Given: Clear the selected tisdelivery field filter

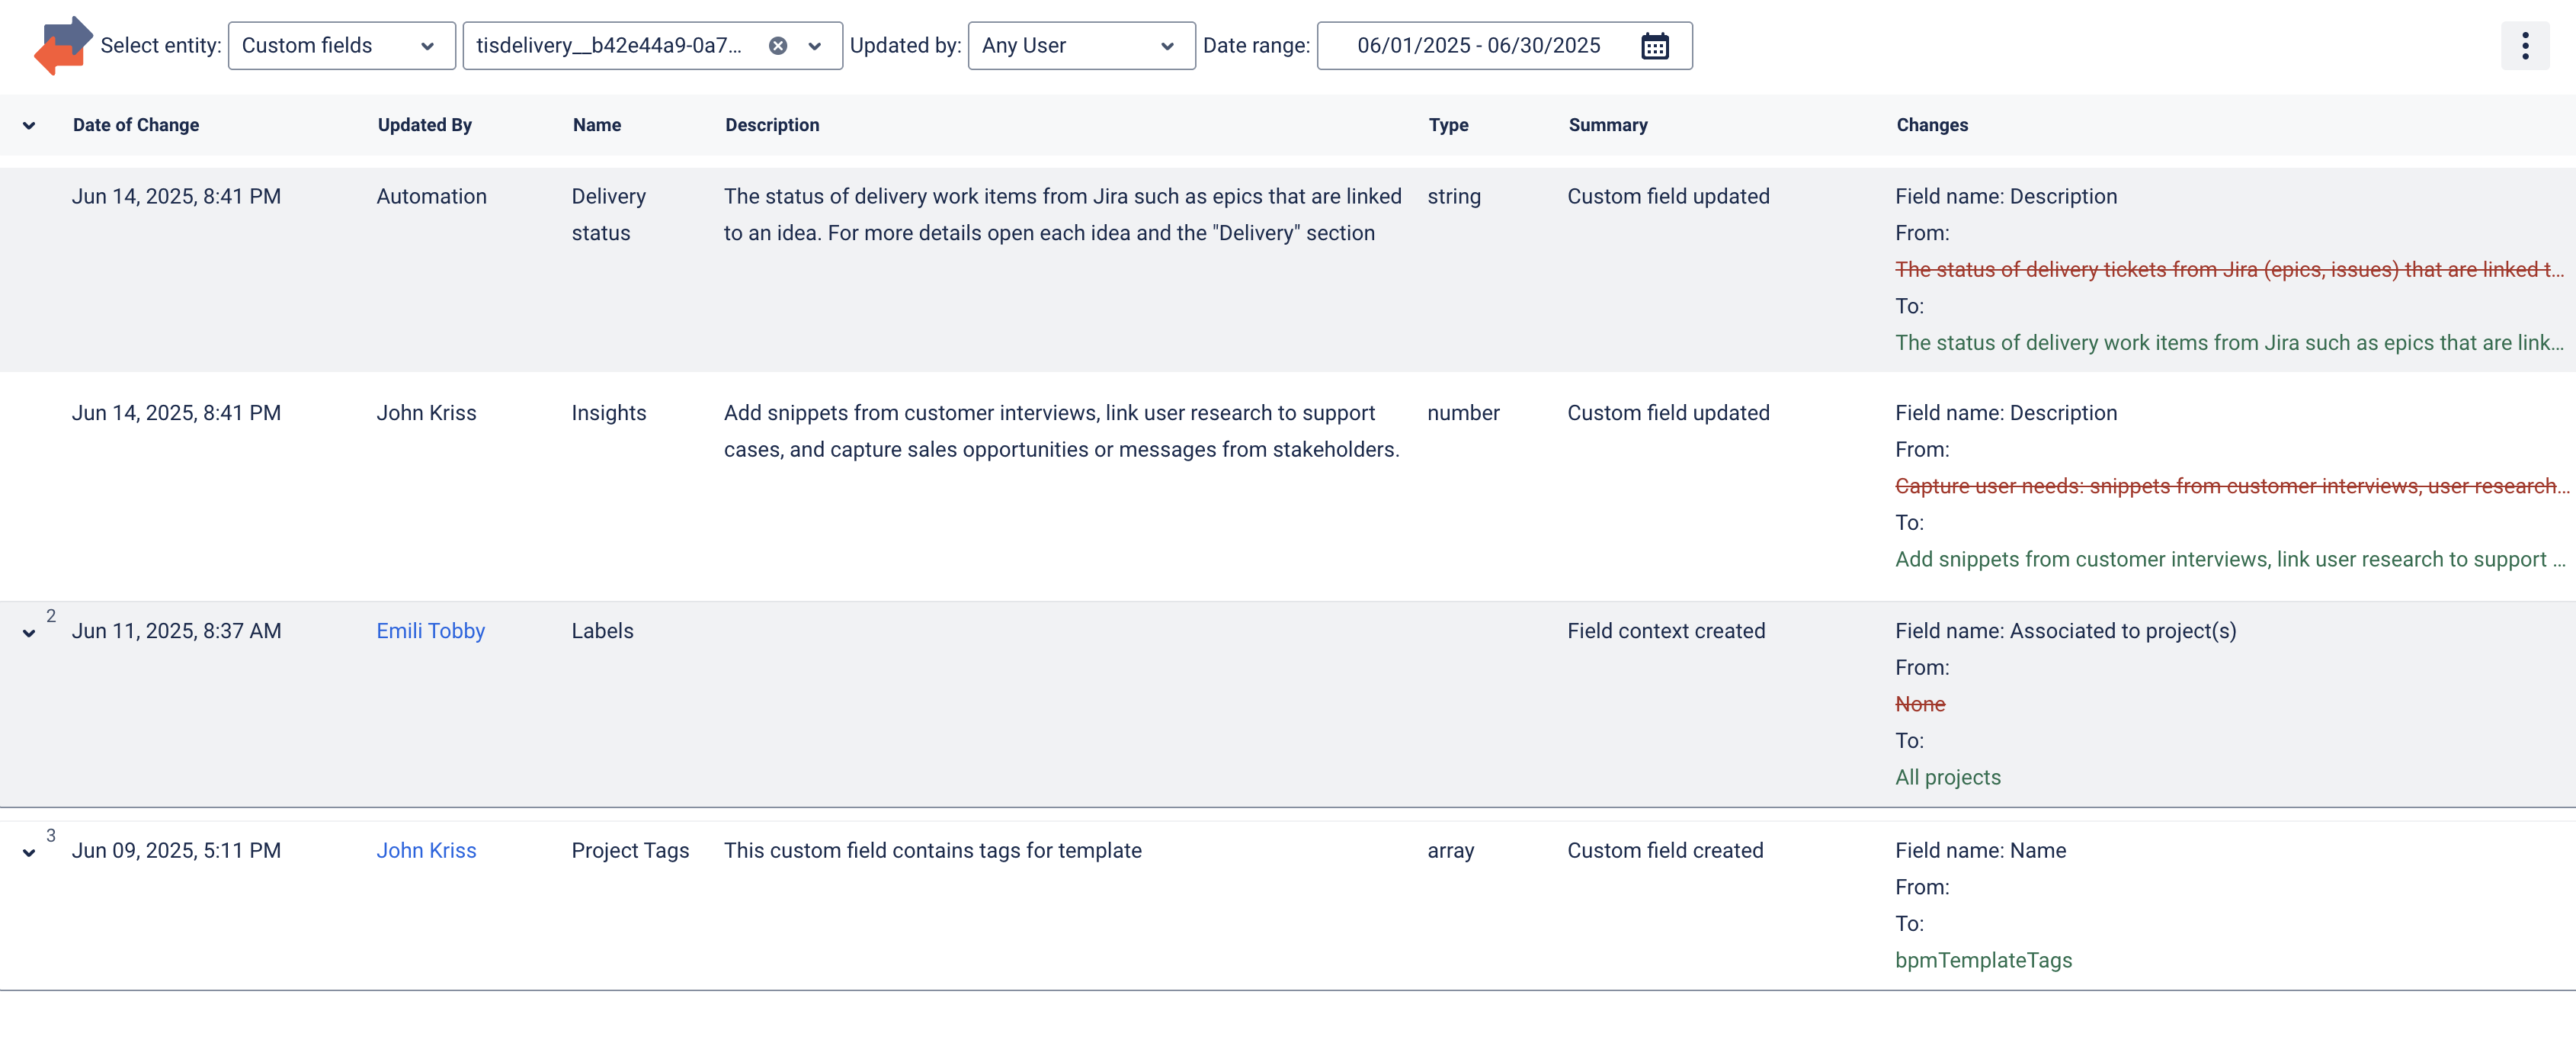Looking at the screenshot, I should [x=777, y=46].
